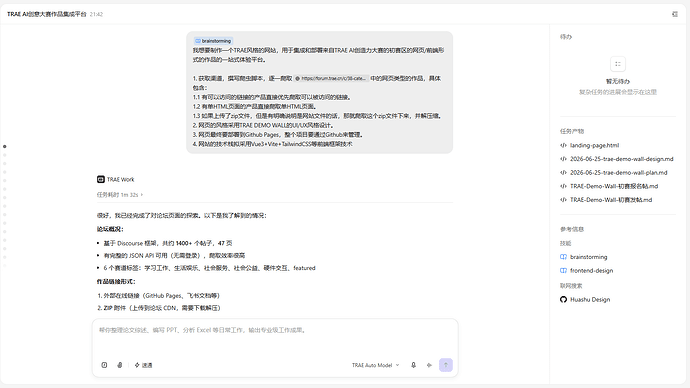Screen dimensions: 690x388
Task: Open TRAE-Demo-Wall-初赛发帖.md file
Action: 611,200
